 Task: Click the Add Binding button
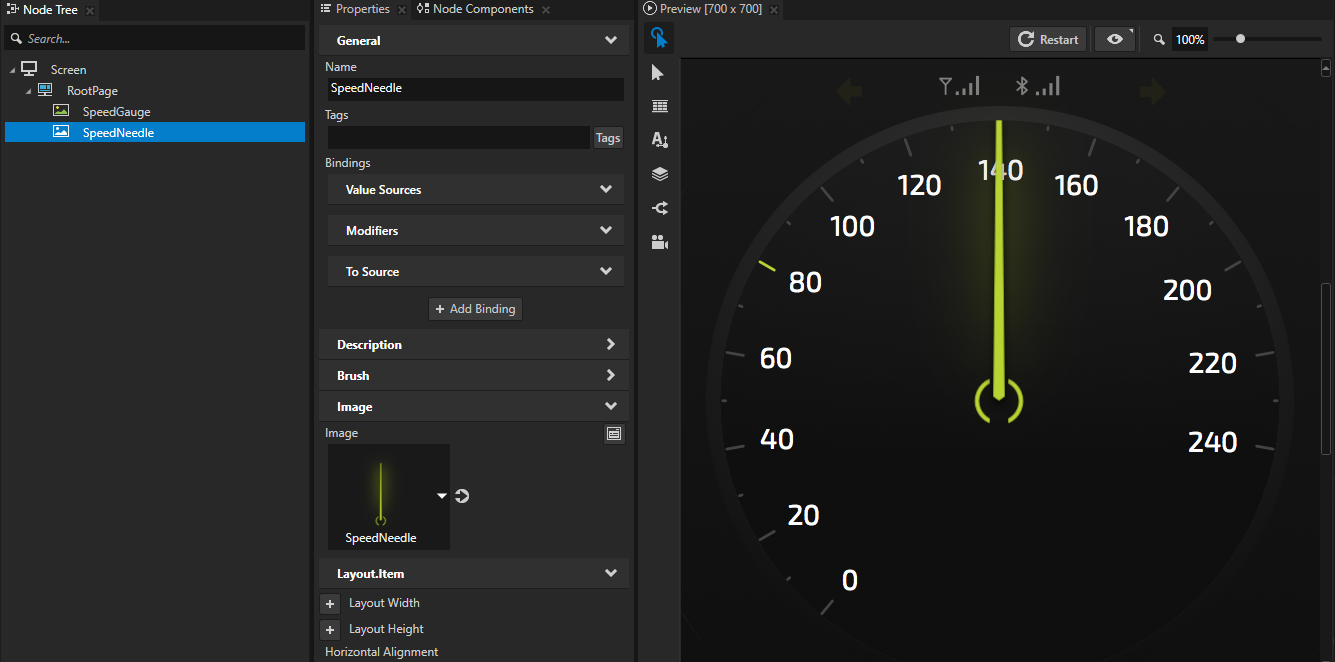pyautogui.click(x=475, y=309)
